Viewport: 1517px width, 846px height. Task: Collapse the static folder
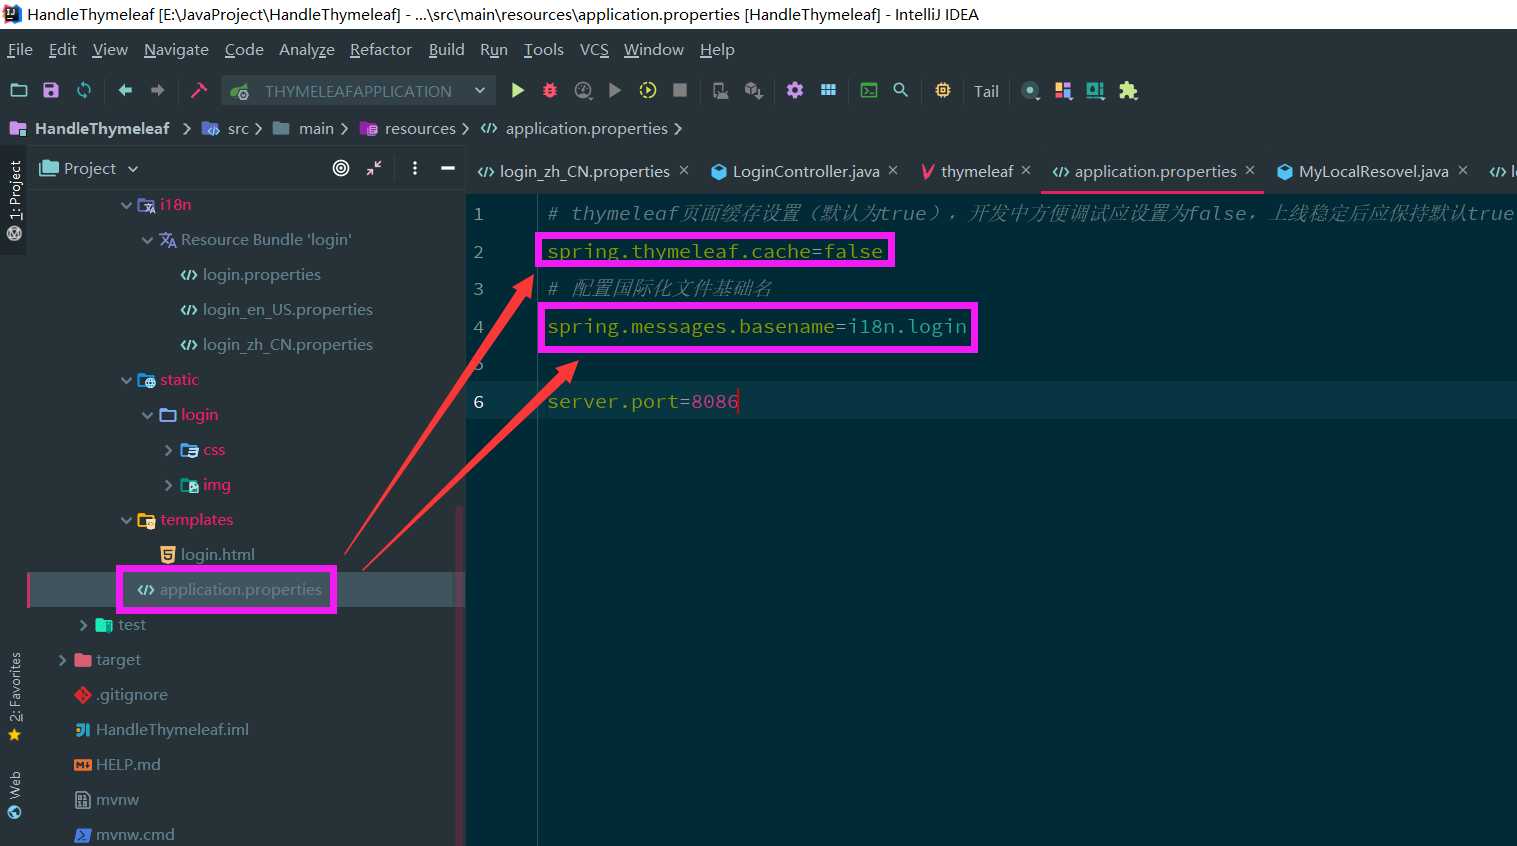pos(126,380)
